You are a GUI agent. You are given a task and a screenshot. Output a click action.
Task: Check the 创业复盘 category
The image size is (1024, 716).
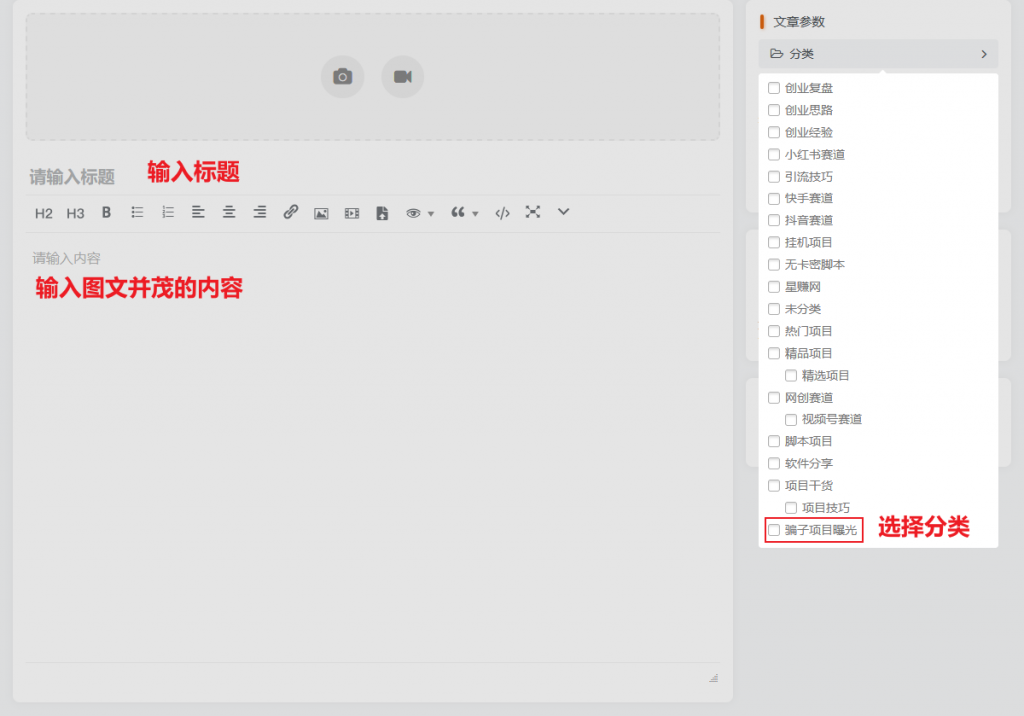[x=773, y=88]
